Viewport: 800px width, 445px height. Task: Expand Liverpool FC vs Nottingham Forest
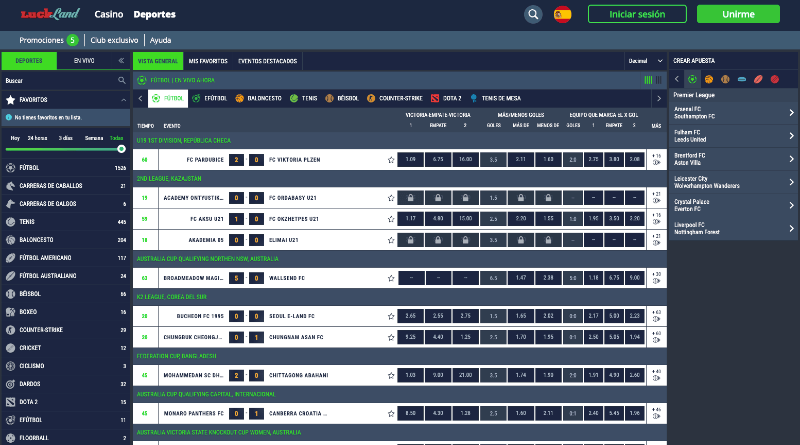[x=733, y=228]
